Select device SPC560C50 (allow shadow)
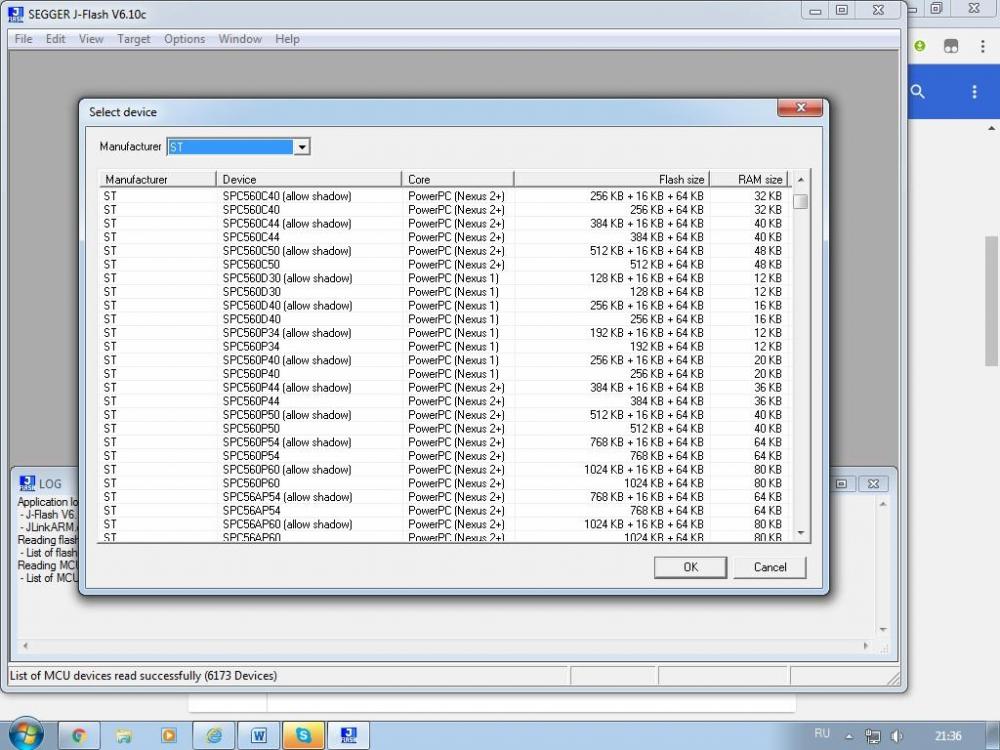Image resolution: width=1000 pixels, height=750 pixels. point(445,251)
